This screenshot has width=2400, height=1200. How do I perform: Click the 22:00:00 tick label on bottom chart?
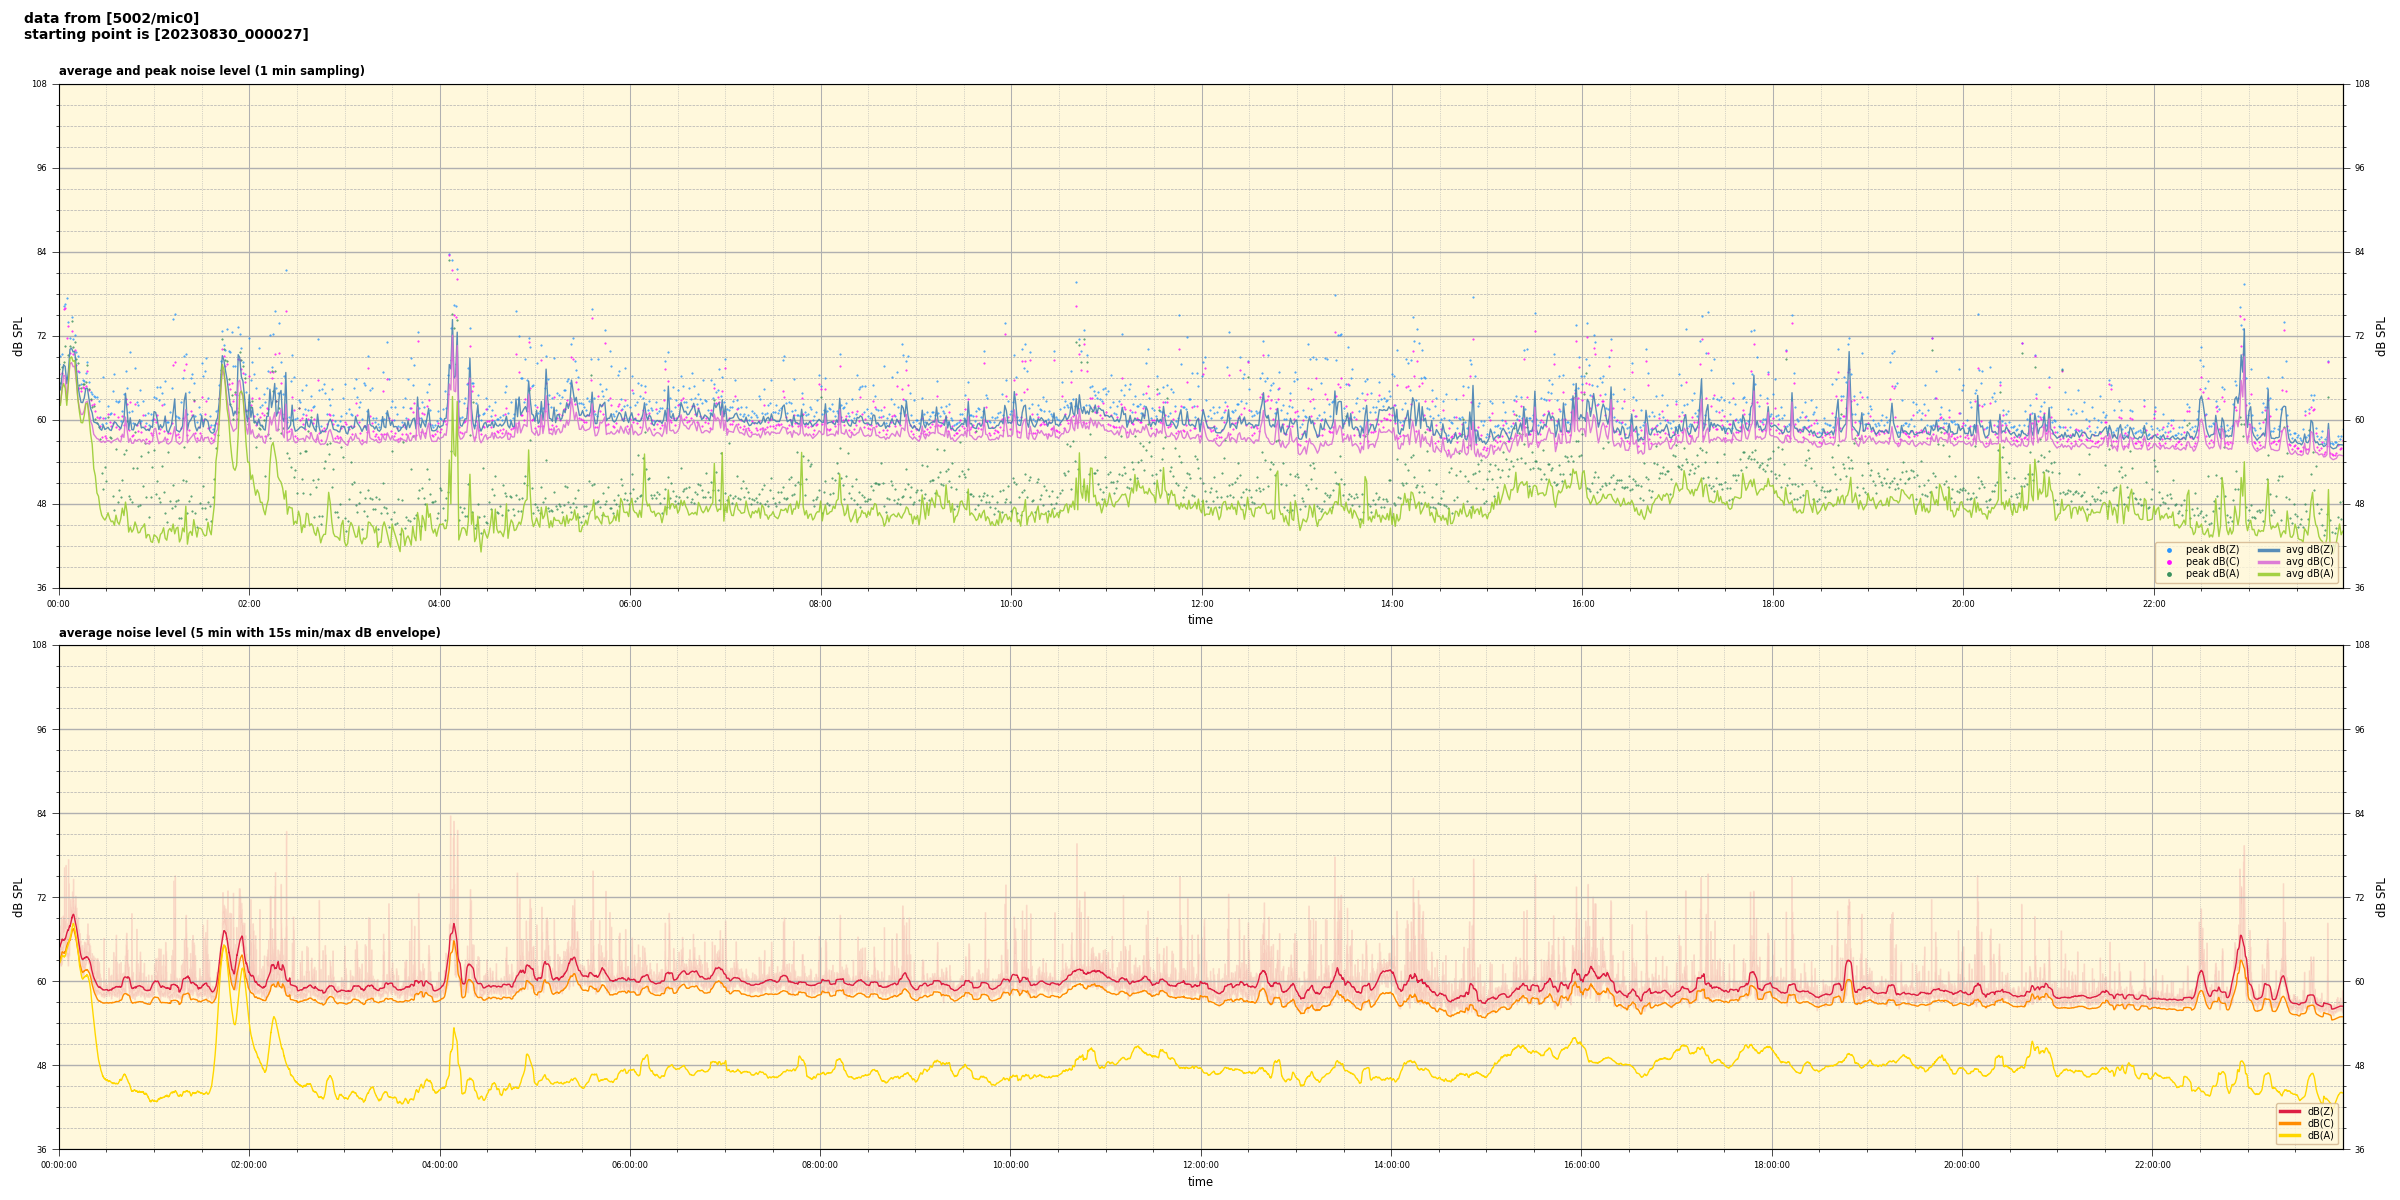[x=2152, y=1165]
